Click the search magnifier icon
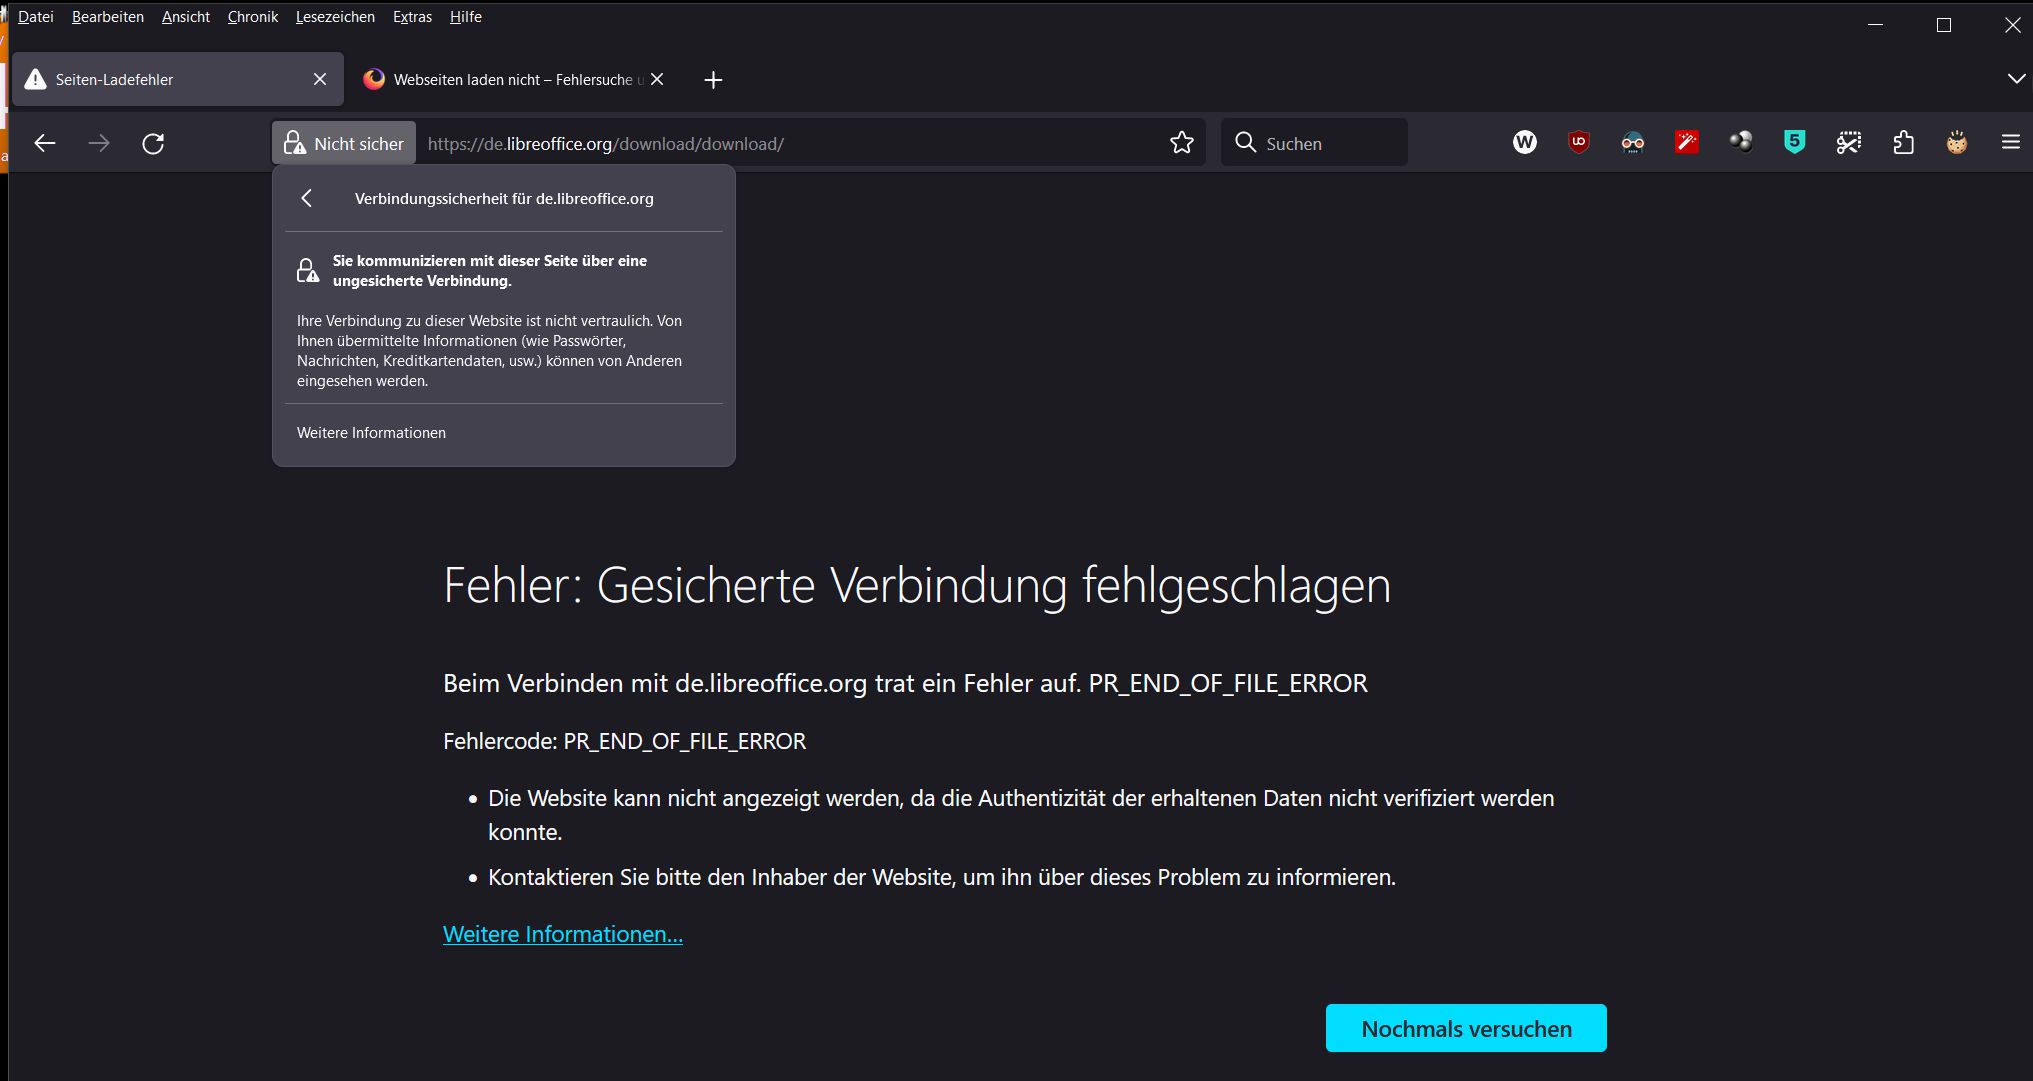This screenshot has width=2033, height=1081. (x=1245, y=143)
